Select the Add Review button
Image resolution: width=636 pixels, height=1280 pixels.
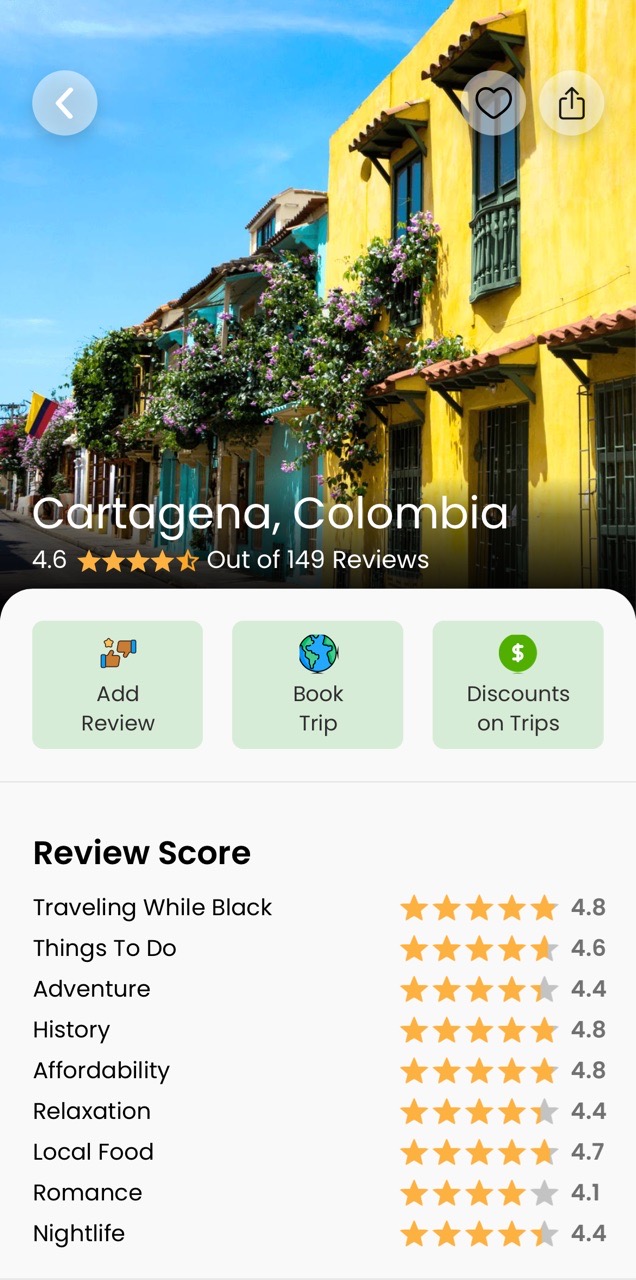(118, 685)
